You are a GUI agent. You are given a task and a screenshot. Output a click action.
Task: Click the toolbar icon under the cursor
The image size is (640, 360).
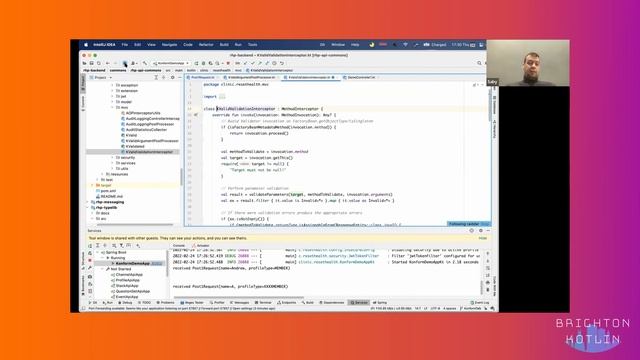(x=125, y=63)
